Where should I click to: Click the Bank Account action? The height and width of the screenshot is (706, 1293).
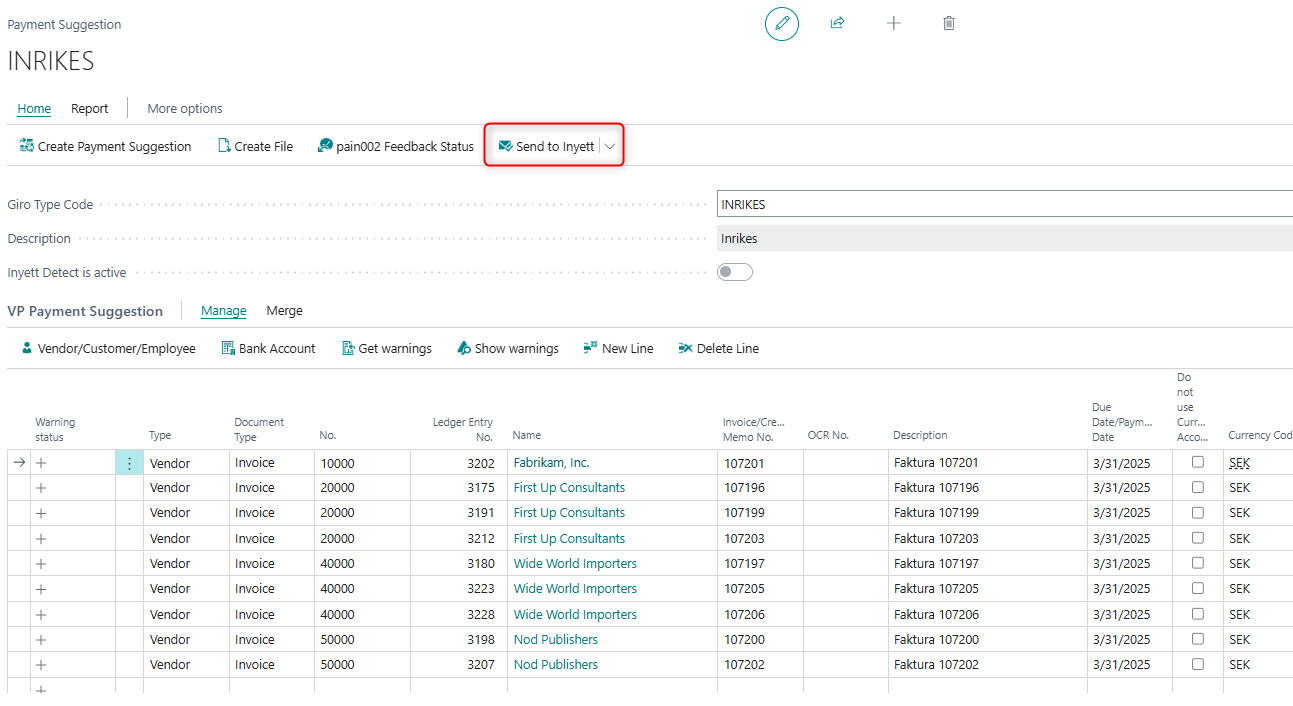point(268,348)
